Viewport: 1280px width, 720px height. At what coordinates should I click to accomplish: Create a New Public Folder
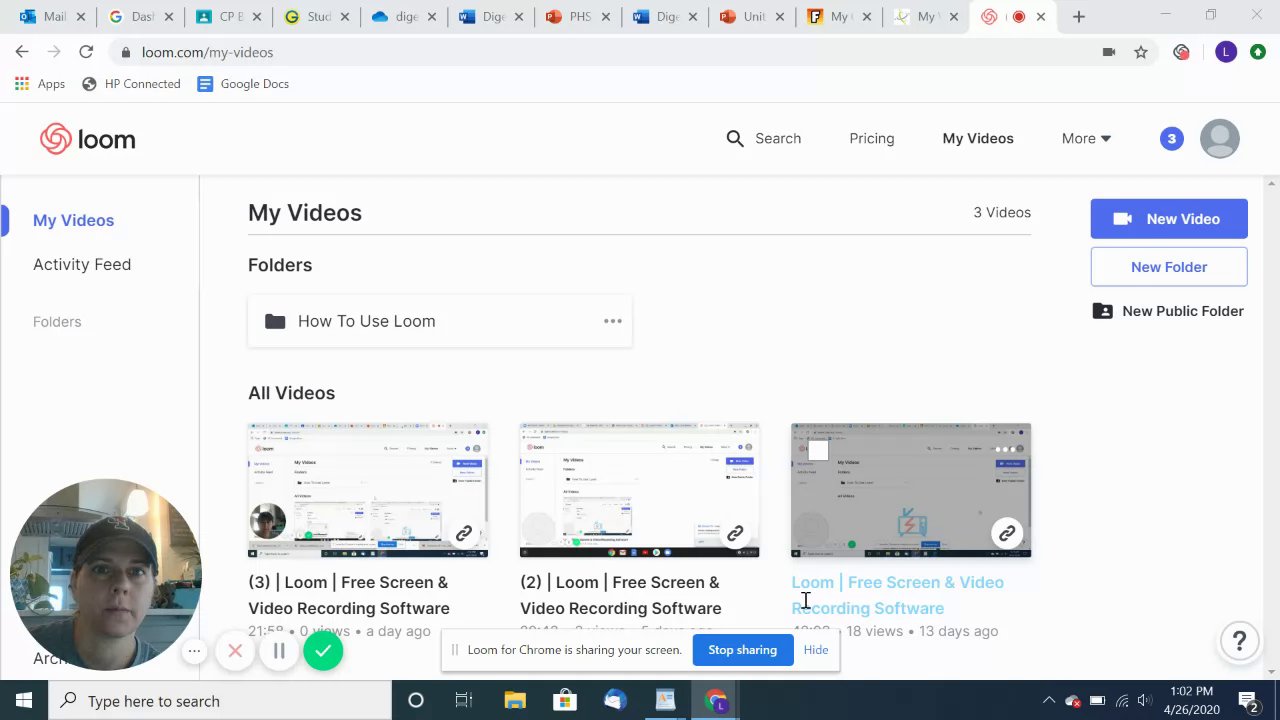pos(1168,311)
